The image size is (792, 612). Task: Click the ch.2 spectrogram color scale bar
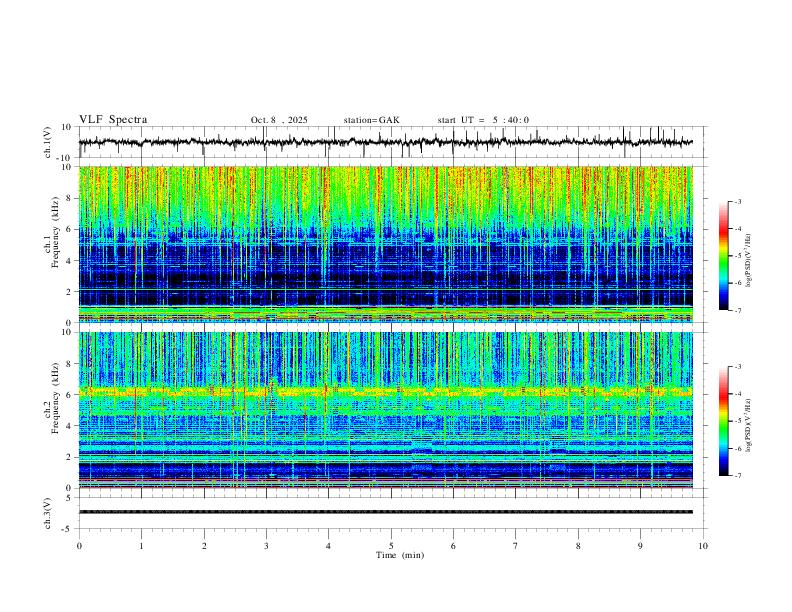(723, 421)
